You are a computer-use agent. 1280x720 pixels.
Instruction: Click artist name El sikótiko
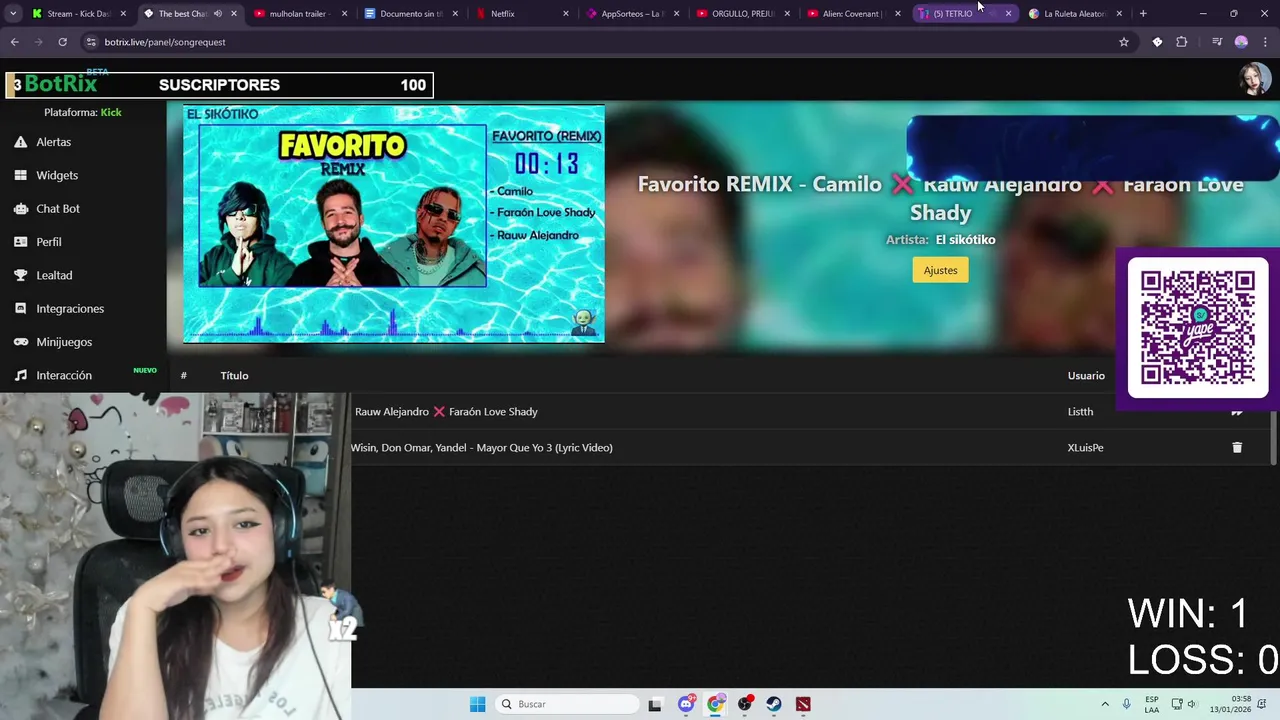[x=965, y=240]
